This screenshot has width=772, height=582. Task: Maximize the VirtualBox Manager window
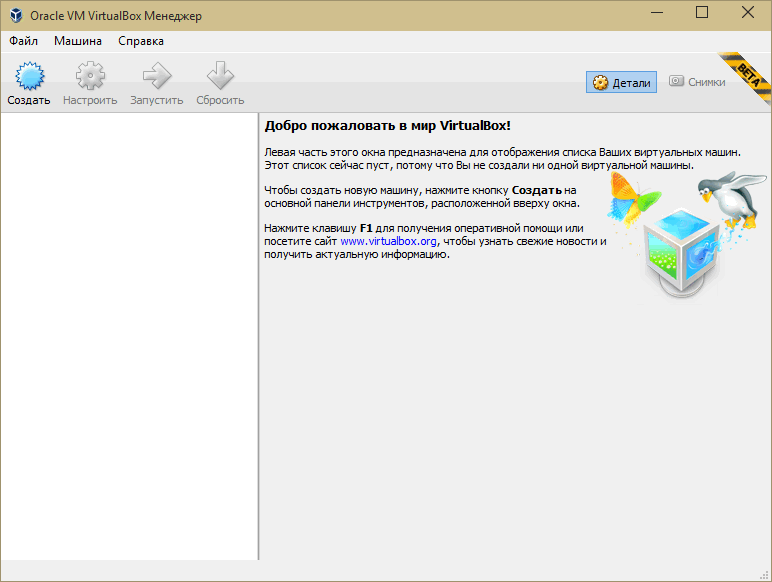pyautogui.click(x=702, y=12)
